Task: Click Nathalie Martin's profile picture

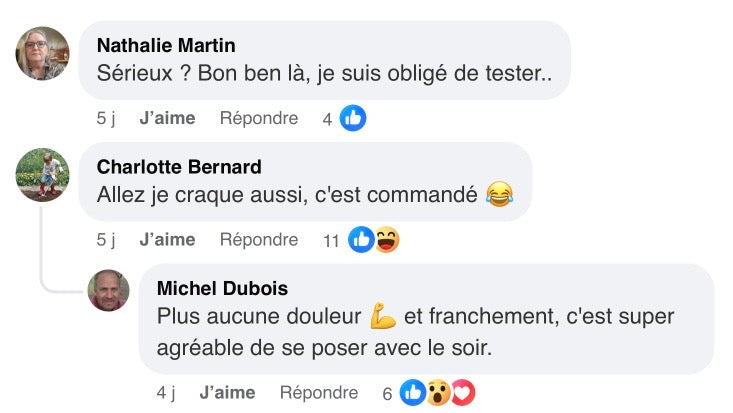Action: pos(43,53)
